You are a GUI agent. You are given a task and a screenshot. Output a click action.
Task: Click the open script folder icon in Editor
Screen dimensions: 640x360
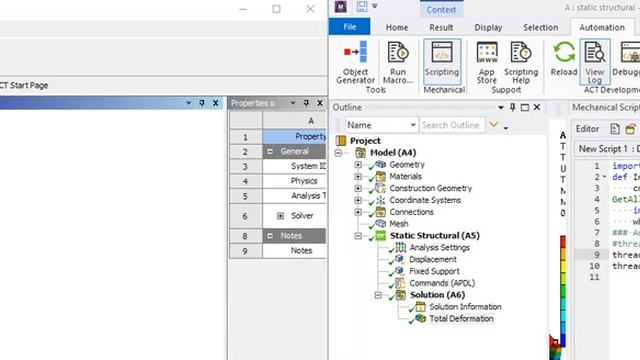tap(630, 129)
